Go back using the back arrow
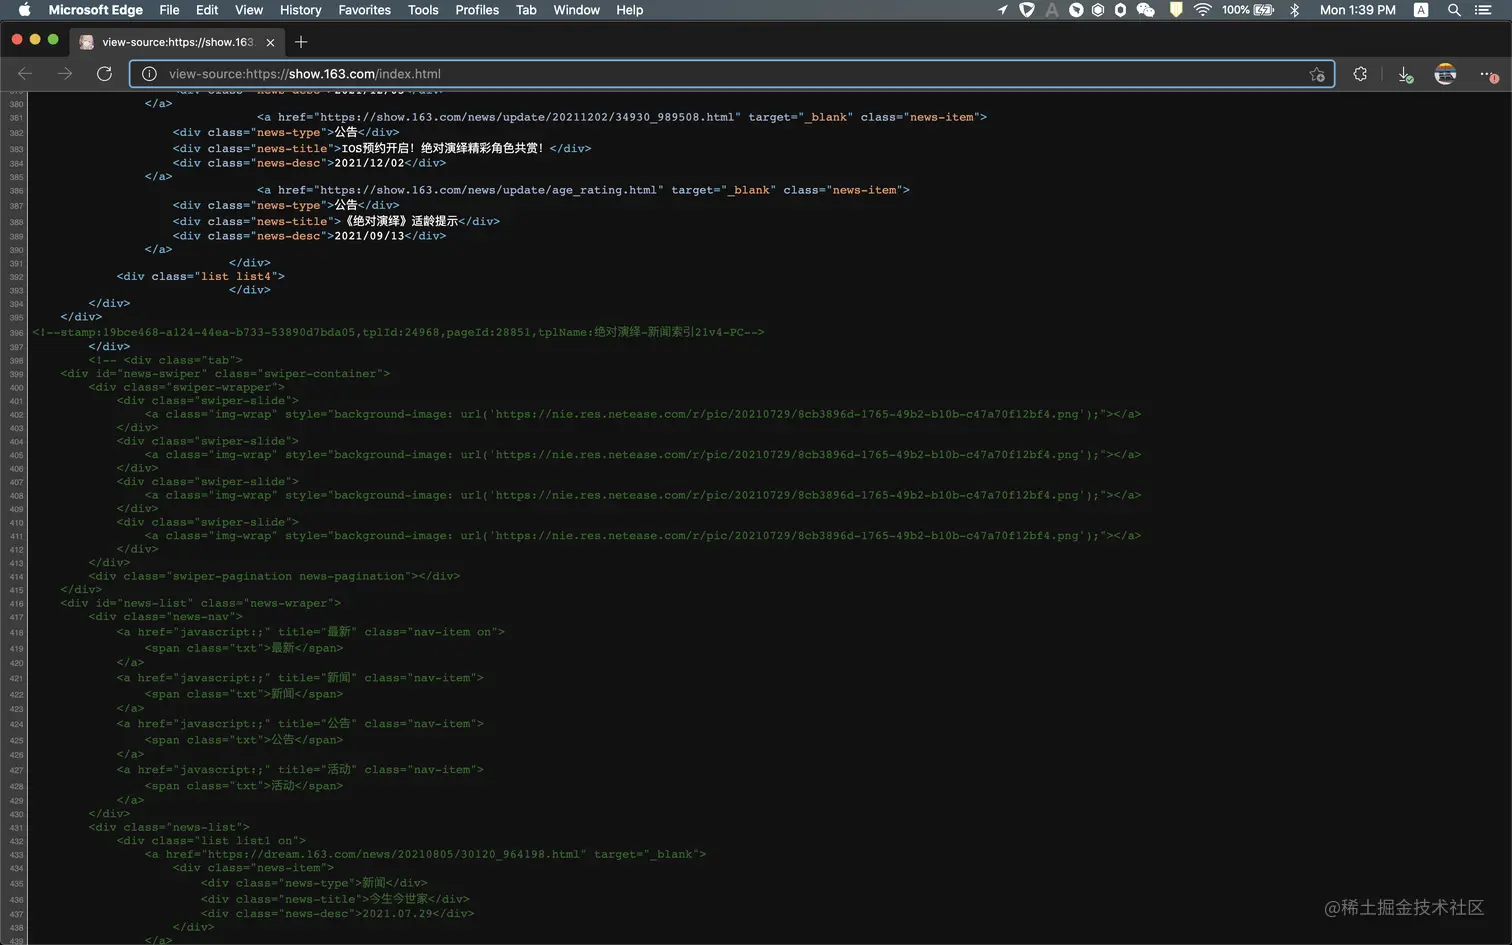This screenshot has width=1512, height=945. pos(25,74)
